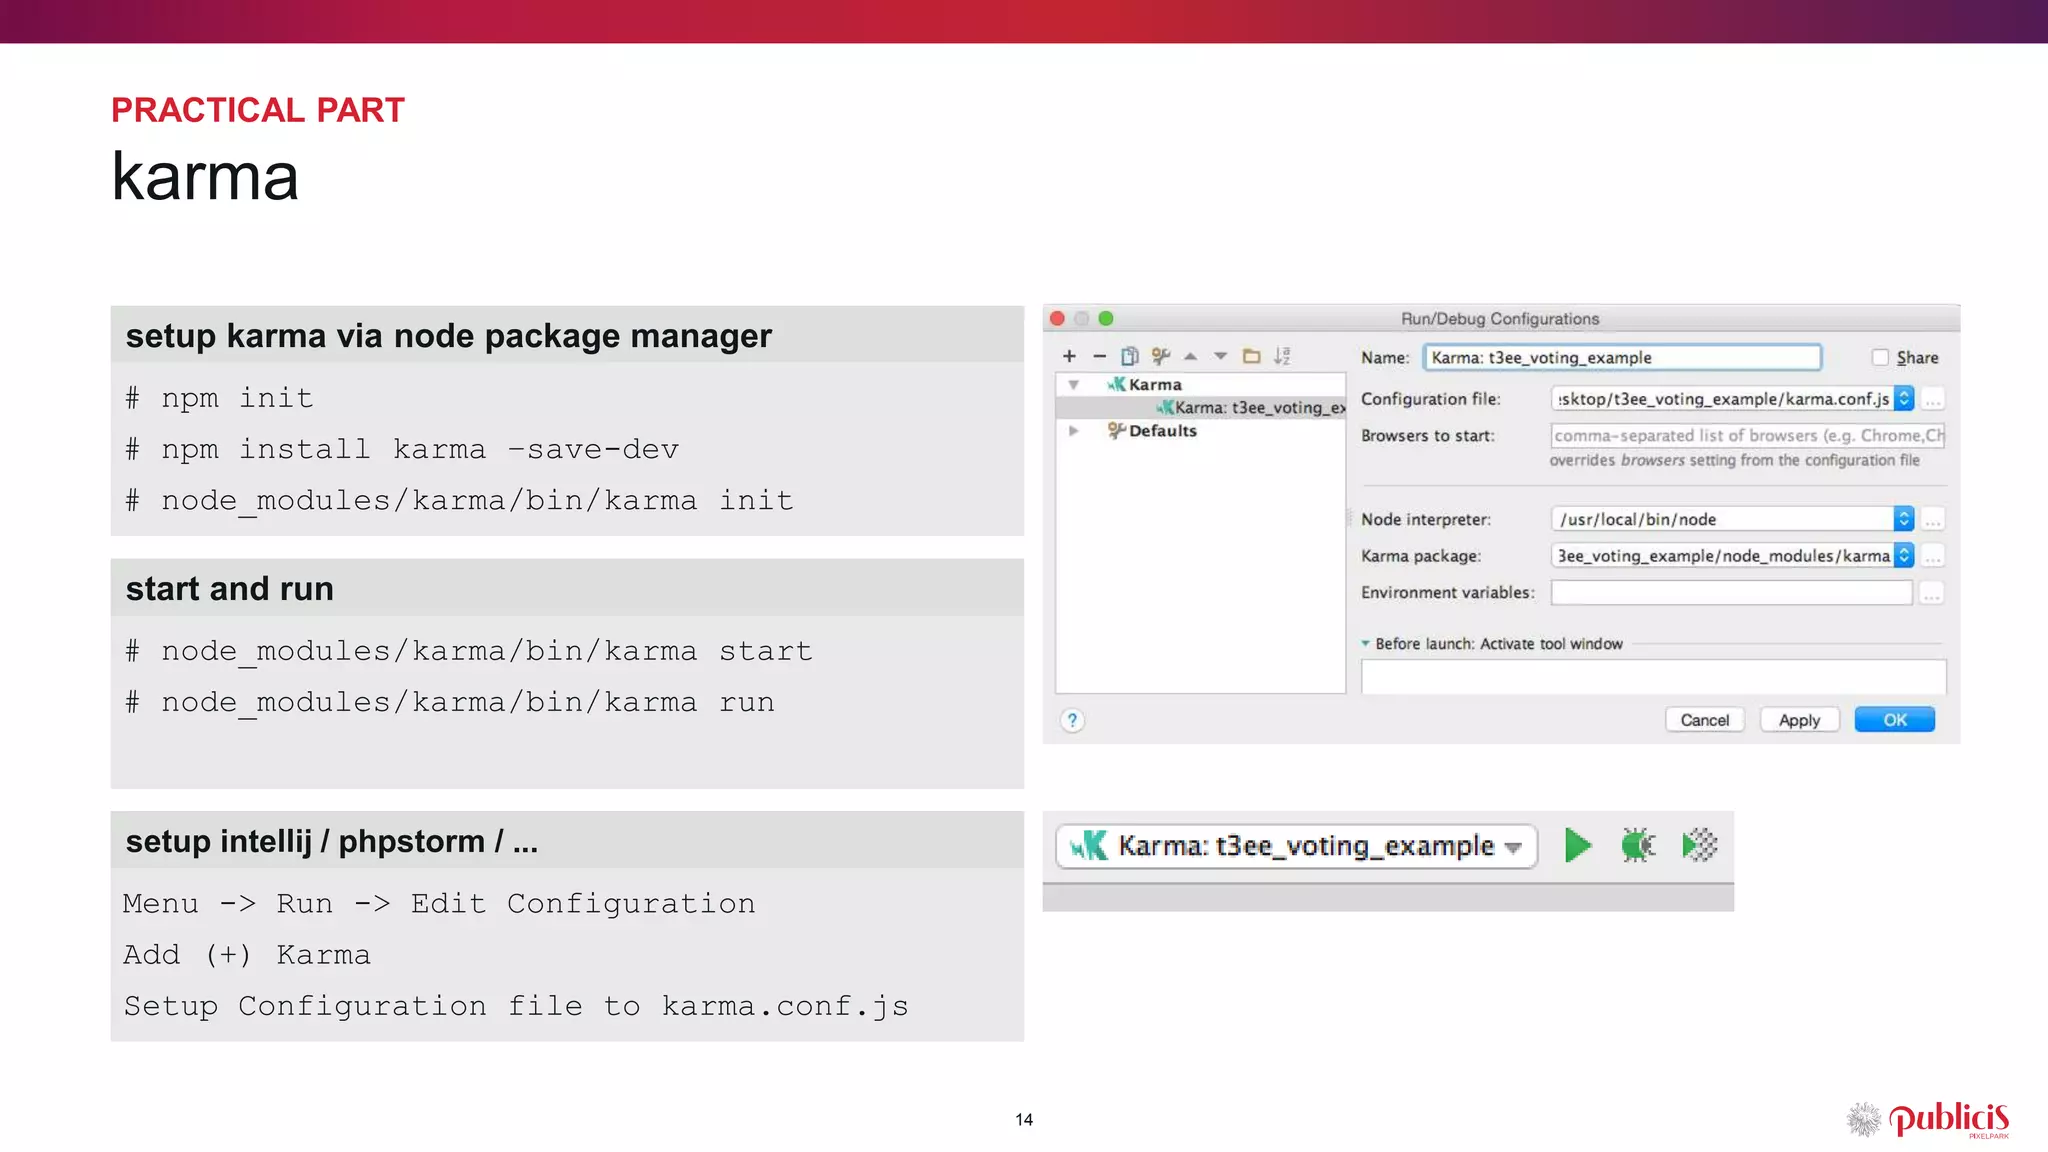Select the Karma group in the tree
The width and height of the screenshot is (2048, 1152).
[x=1154, y=385]
